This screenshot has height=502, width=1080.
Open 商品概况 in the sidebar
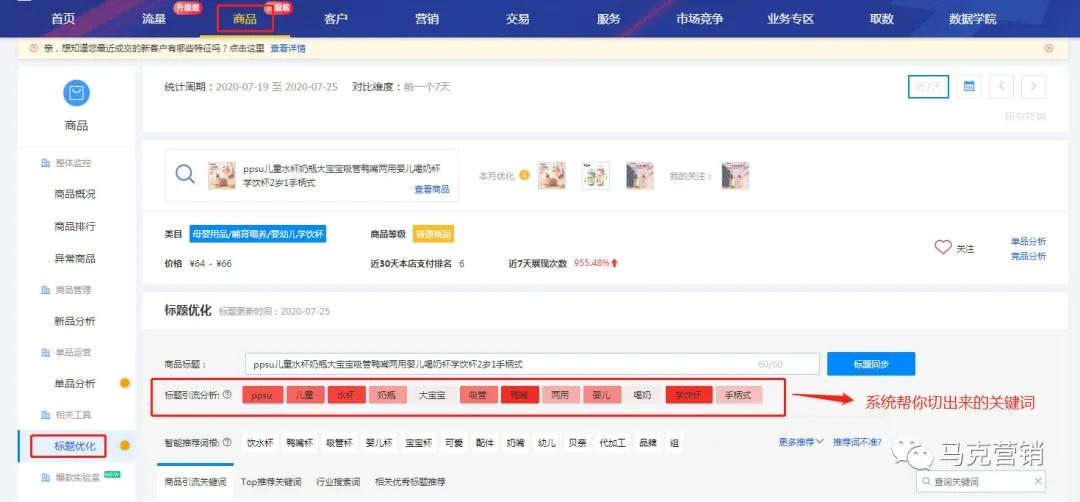point(74,194)
